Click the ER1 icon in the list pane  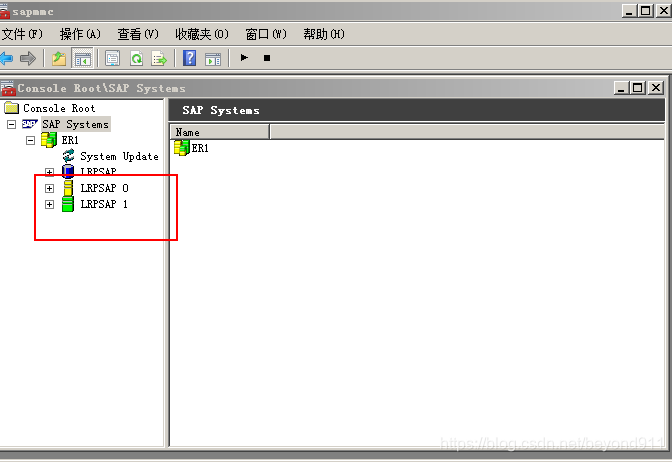[x=182, y=148]
